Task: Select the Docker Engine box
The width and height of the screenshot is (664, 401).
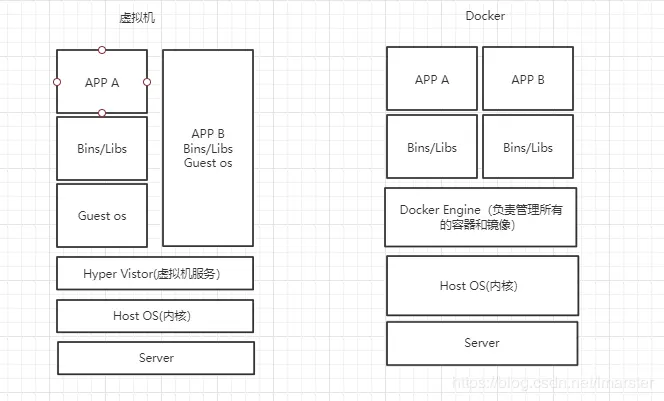Action: [481, 217]
